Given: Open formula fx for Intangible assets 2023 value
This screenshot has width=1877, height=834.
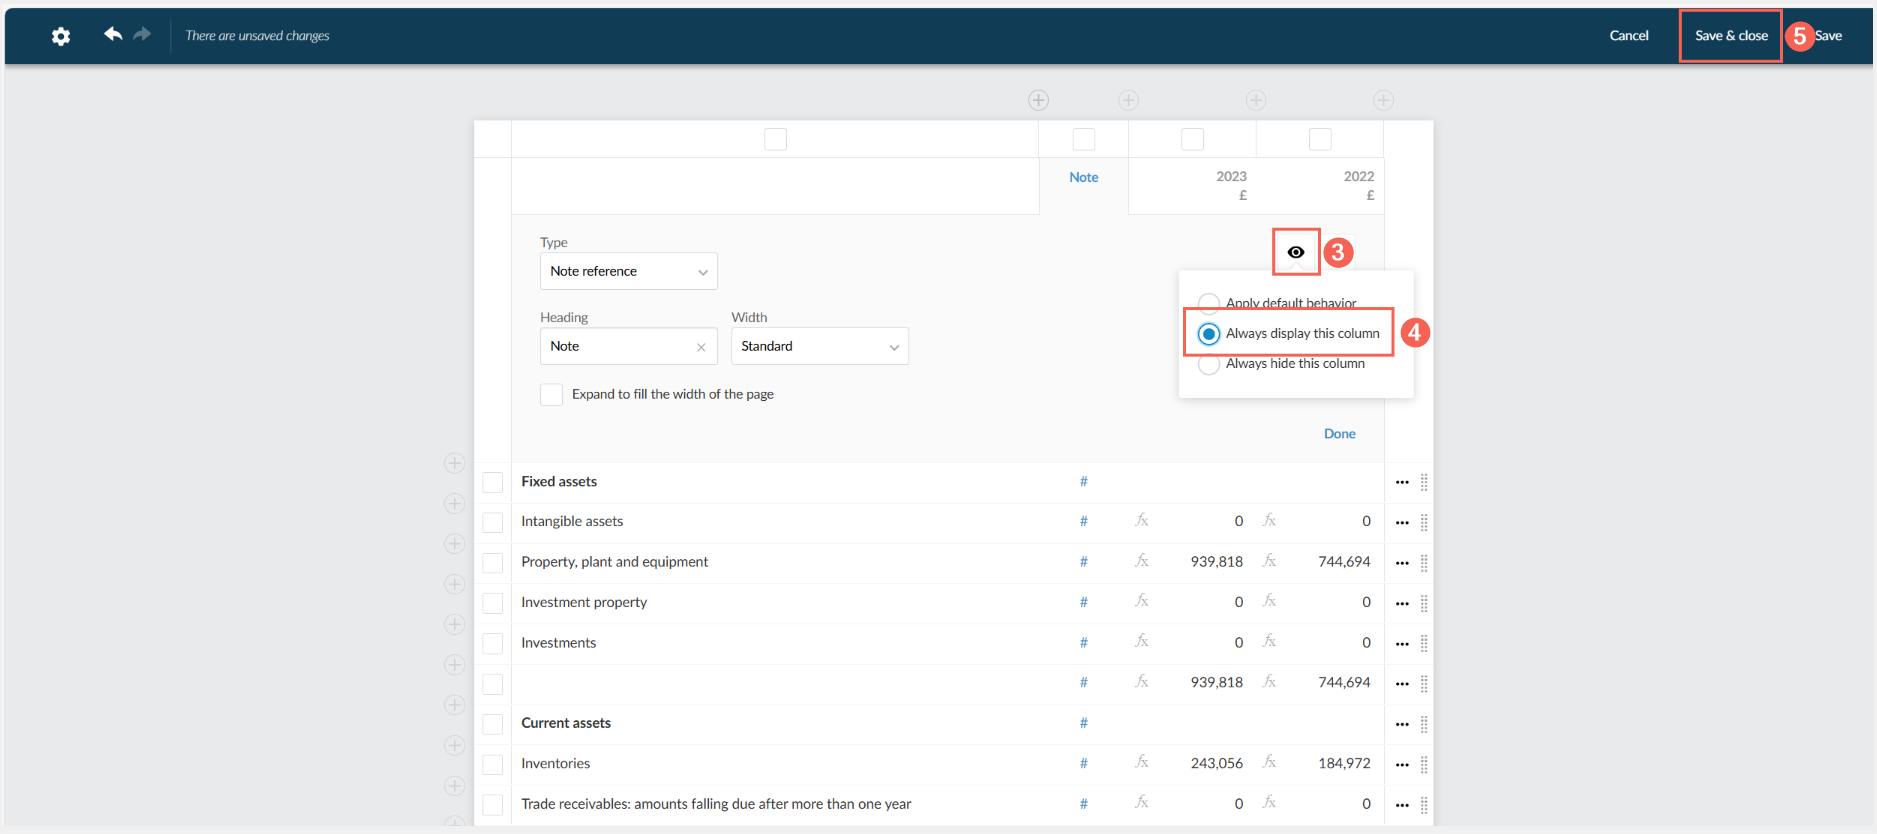Looking at the screenshot, I should click(1142, 520).
